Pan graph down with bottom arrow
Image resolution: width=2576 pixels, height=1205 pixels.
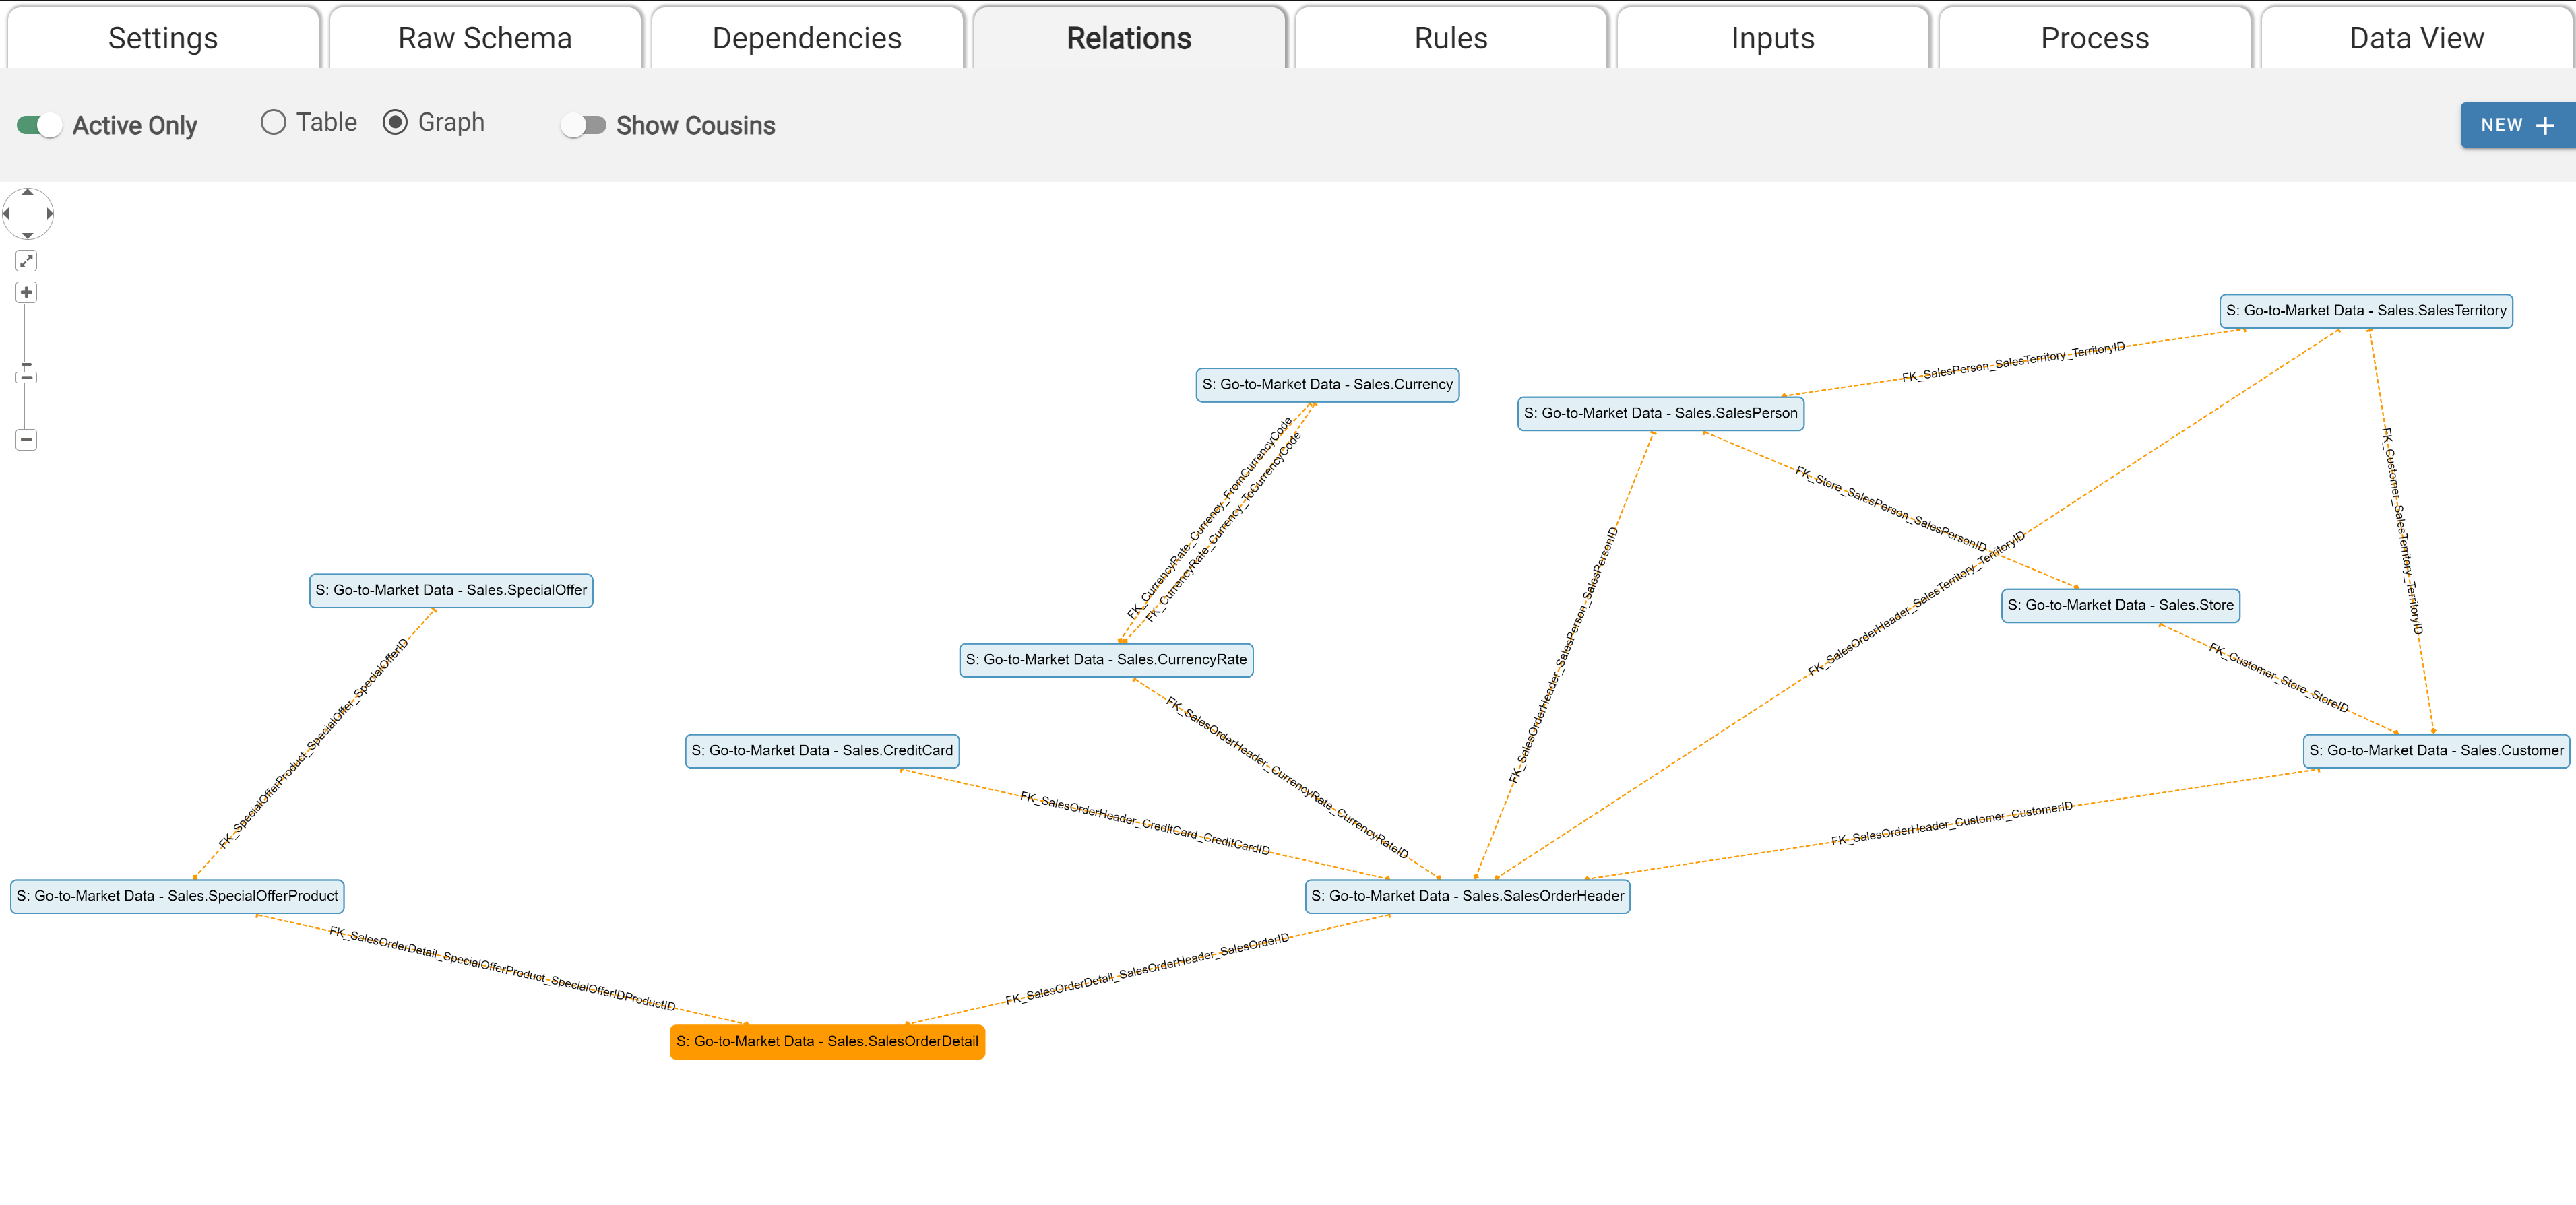pos(27,235)
